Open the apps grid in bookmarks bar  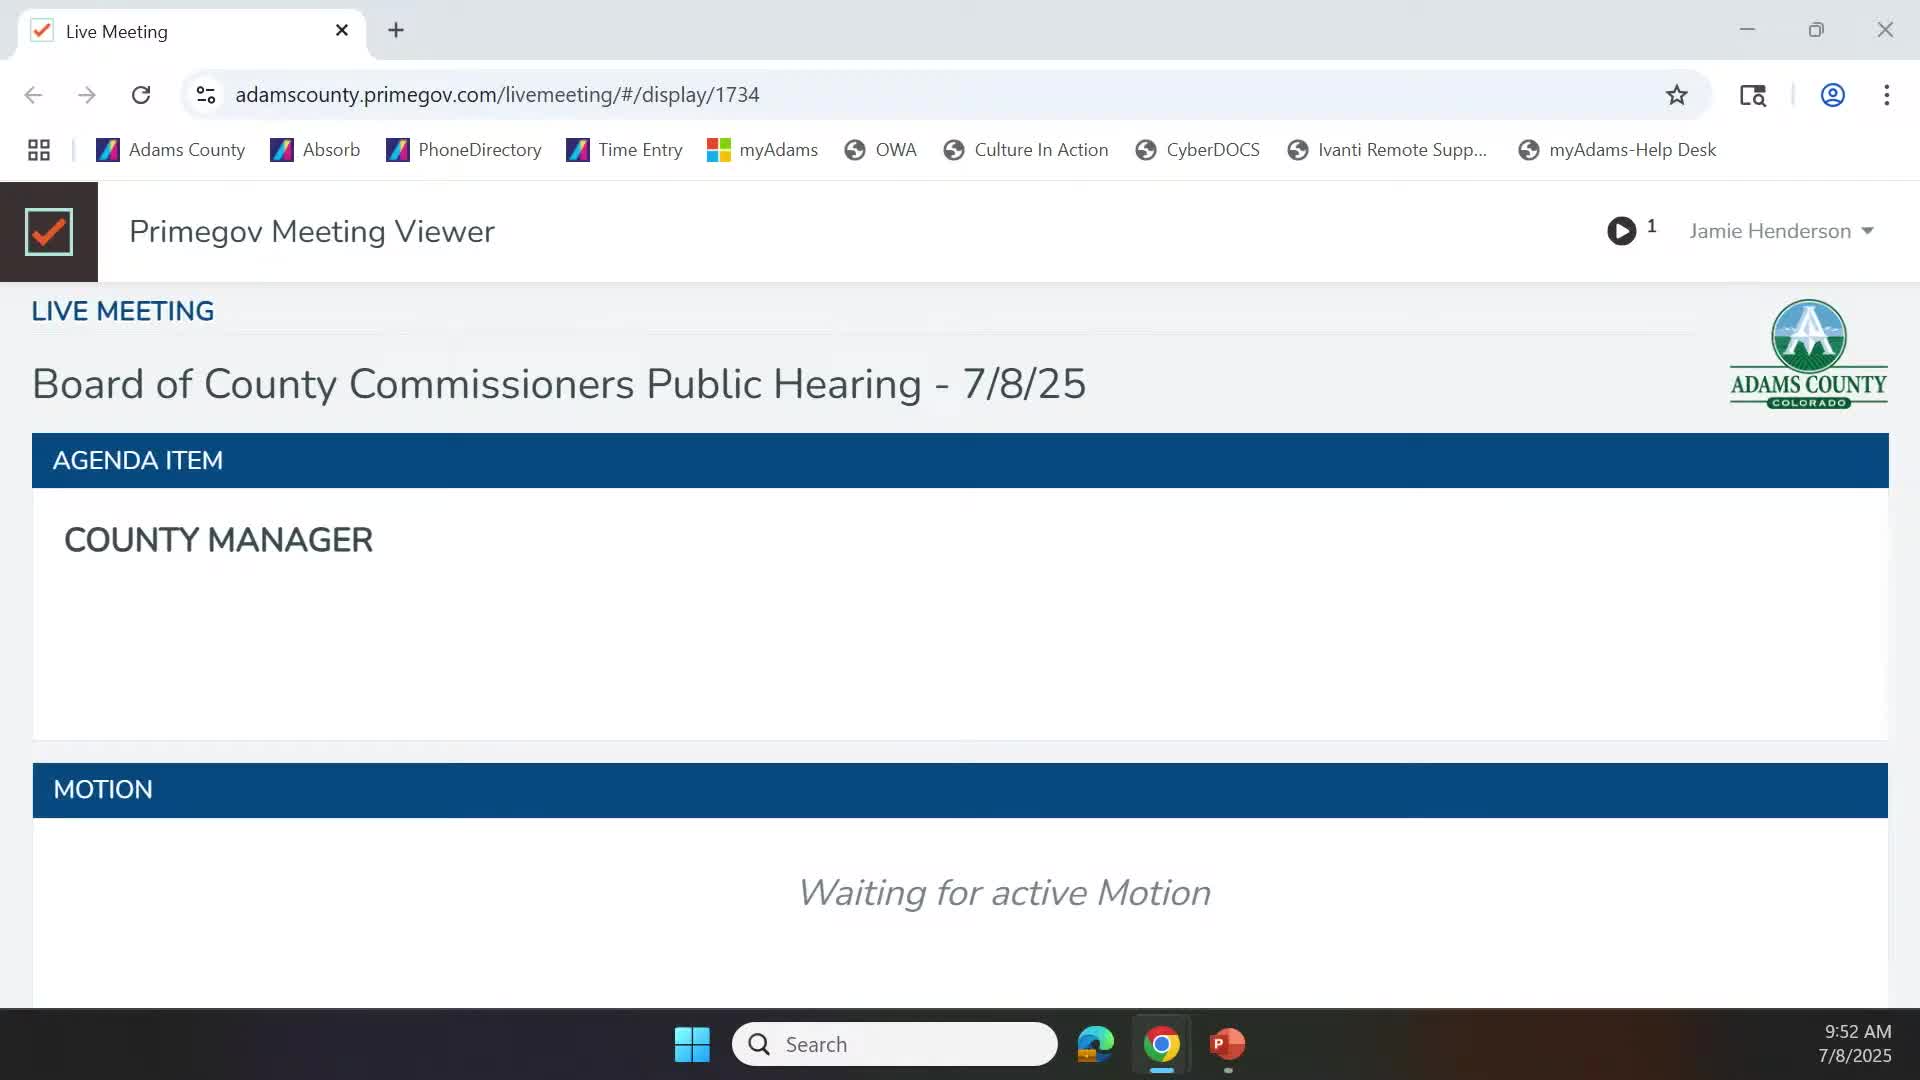pos(39,150)
